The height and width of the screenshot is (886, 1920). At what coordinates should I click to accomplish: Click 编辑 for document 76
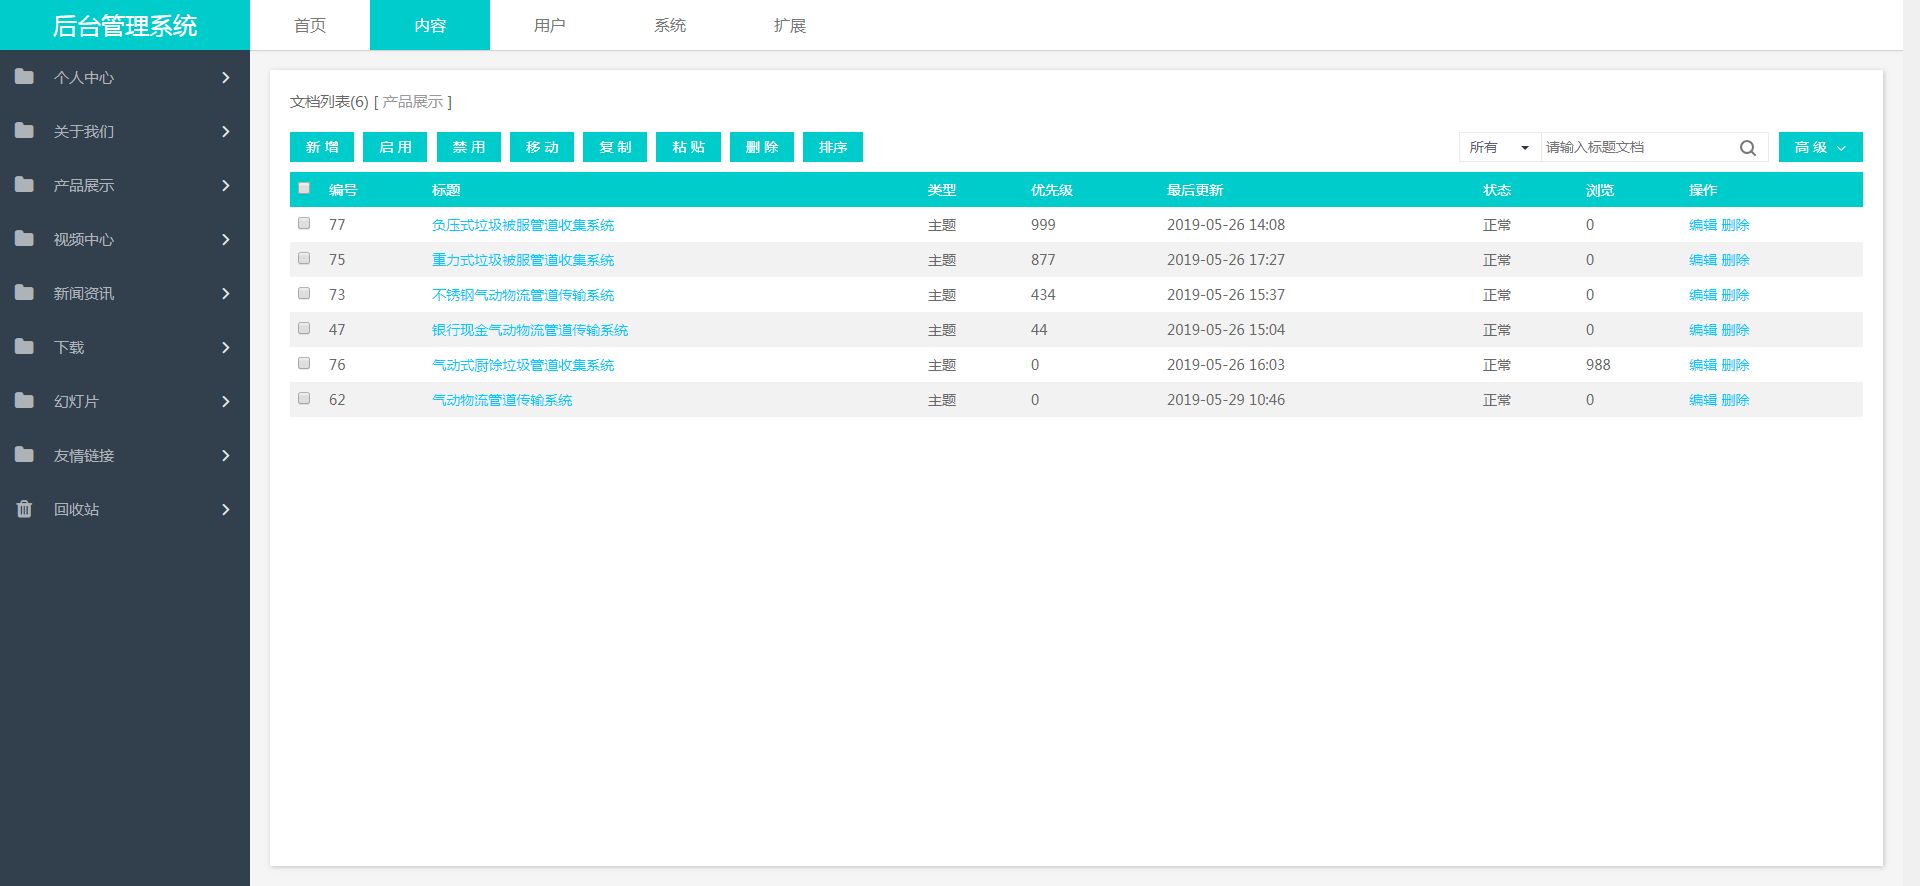[x=1702, y=365]
